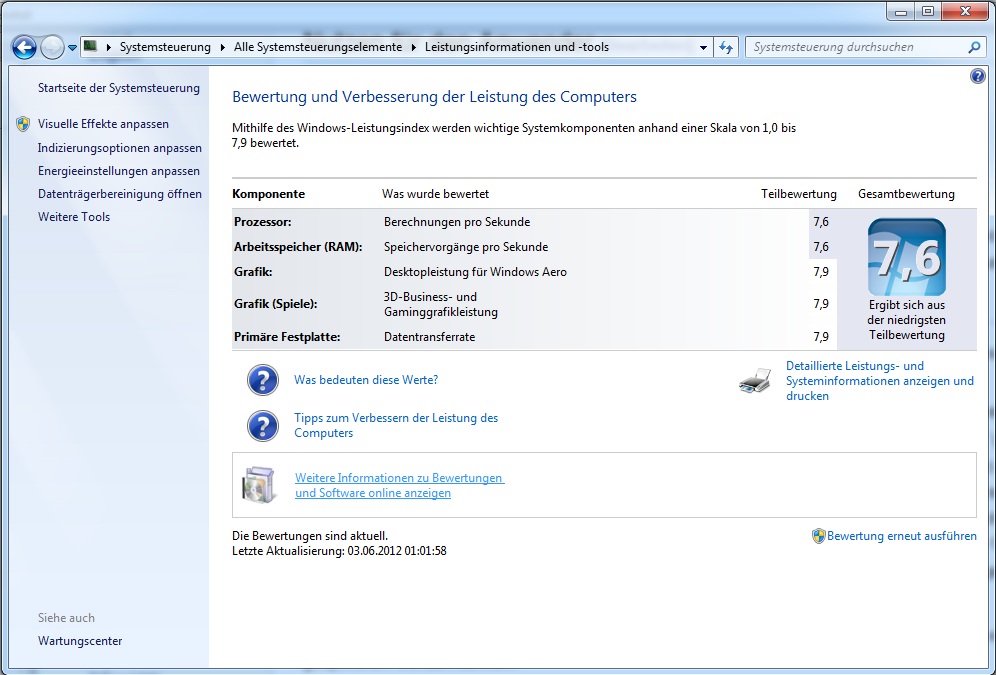996x675 pixels.
Task: Click the Teilbewertung column header
Action: [798, 194]
